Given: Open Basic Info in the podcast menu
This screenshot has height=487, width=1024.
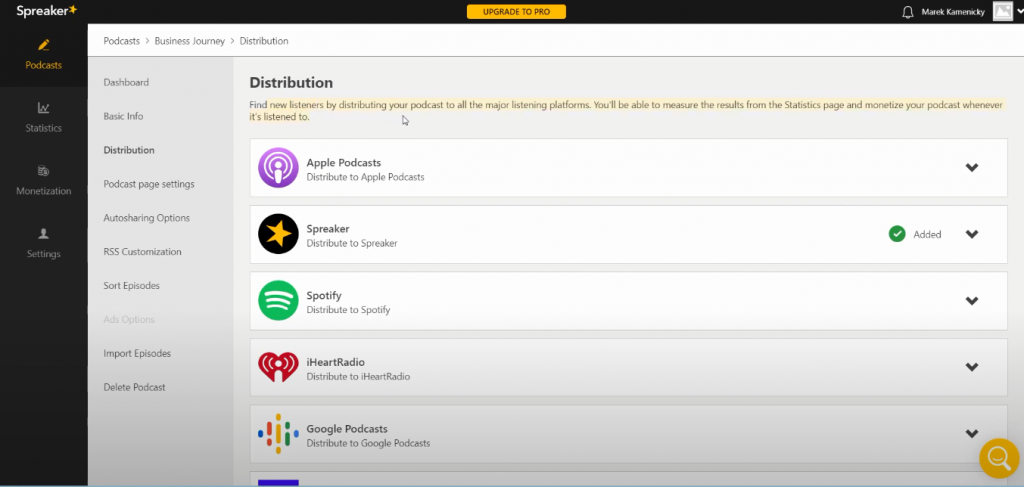Looking at the screenshot, I should pyautogui.click(x=123, y=116).
